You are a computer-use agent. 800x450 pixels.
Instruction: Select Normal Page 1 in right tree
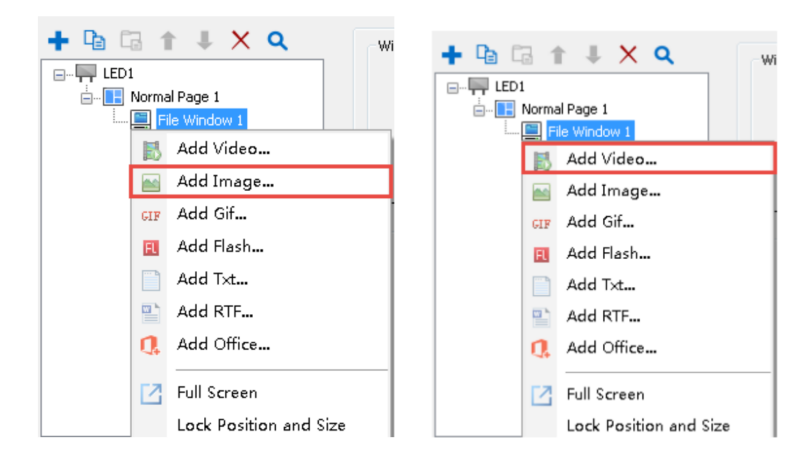tap(564, 109)
